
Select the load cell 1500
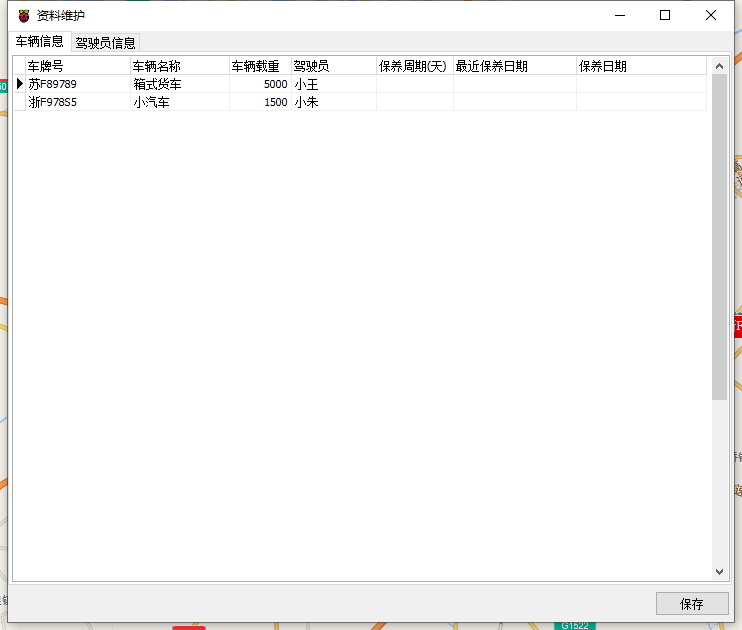click(260, 102)
